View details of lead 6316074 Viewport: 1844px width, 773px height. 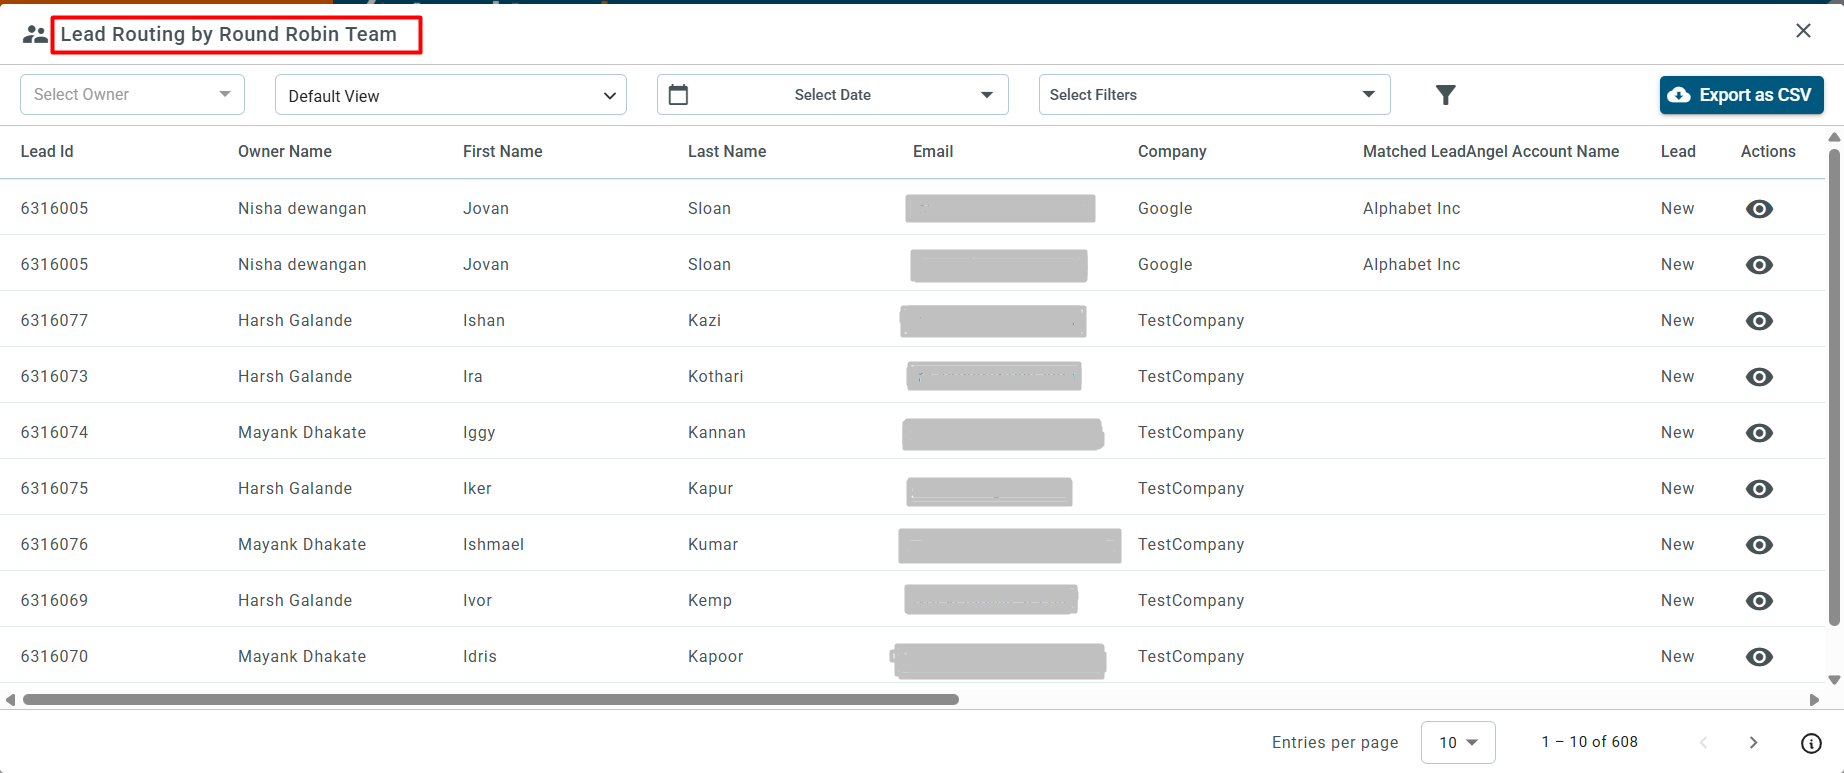[1759, 433]
